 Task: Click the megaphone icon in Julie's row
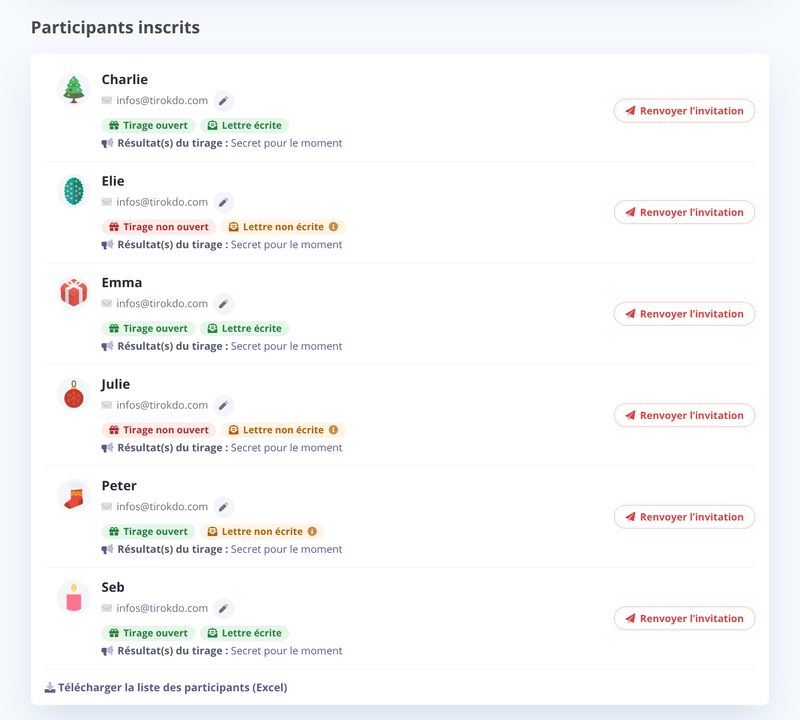click(x=107, y=448)
